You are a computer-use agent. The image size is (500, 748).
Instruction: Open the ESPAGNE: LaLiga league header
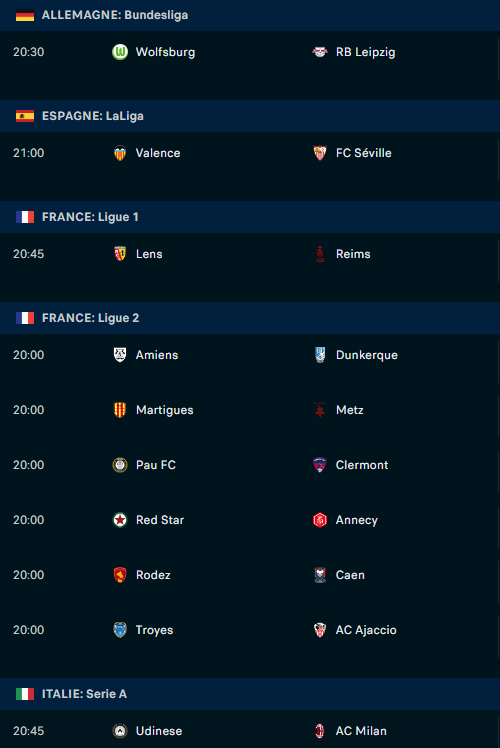coord(250,116)
